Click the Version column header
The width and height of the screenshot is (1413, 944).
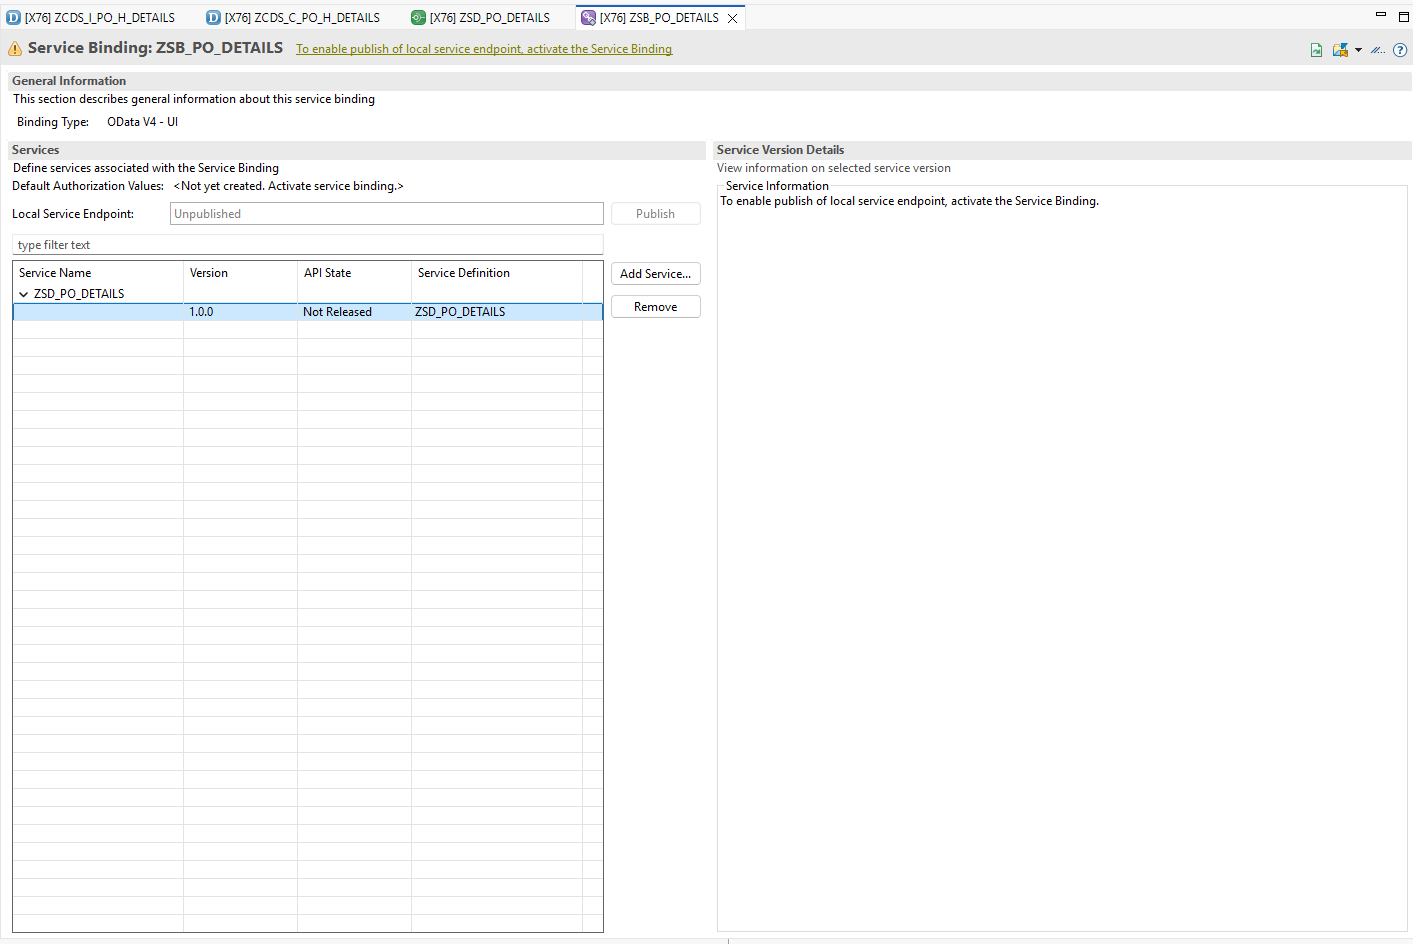tap(240, 273)
